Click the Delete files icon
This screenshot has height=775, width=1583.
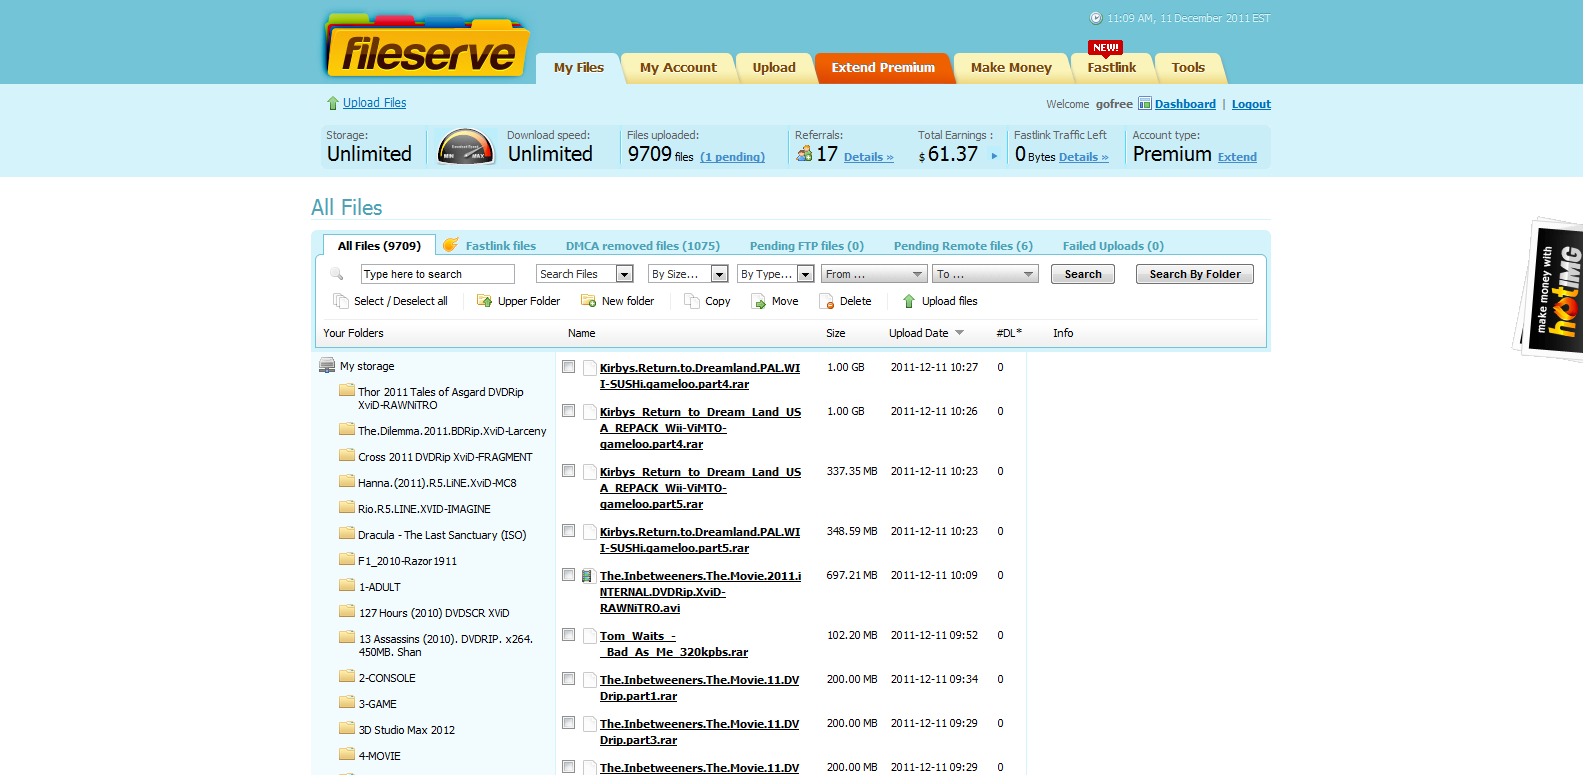point(826,301)
